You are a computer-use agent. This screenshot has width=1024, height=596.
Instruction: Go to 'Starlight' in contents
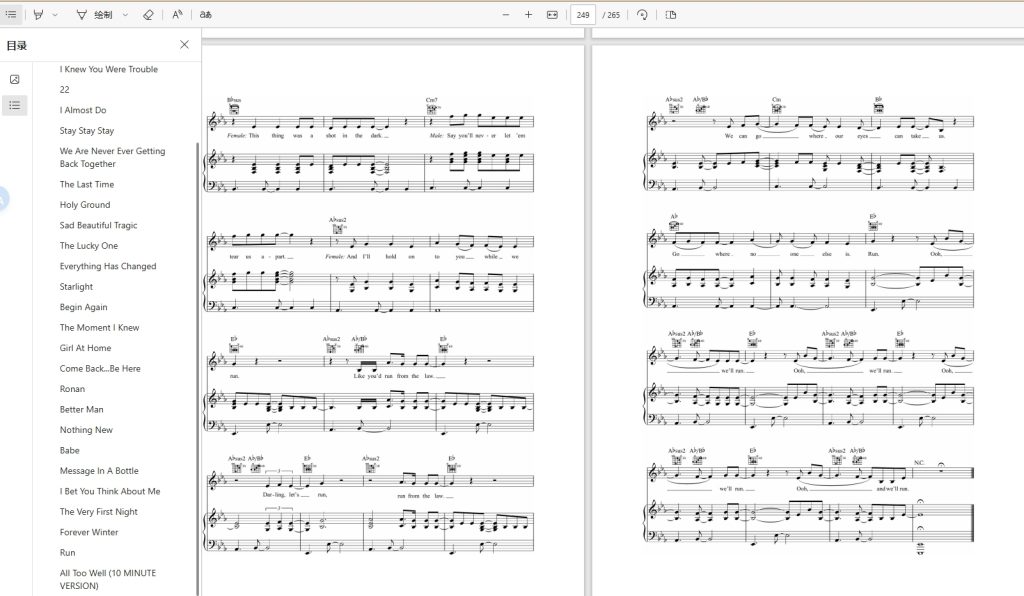(x=76, y=287)
